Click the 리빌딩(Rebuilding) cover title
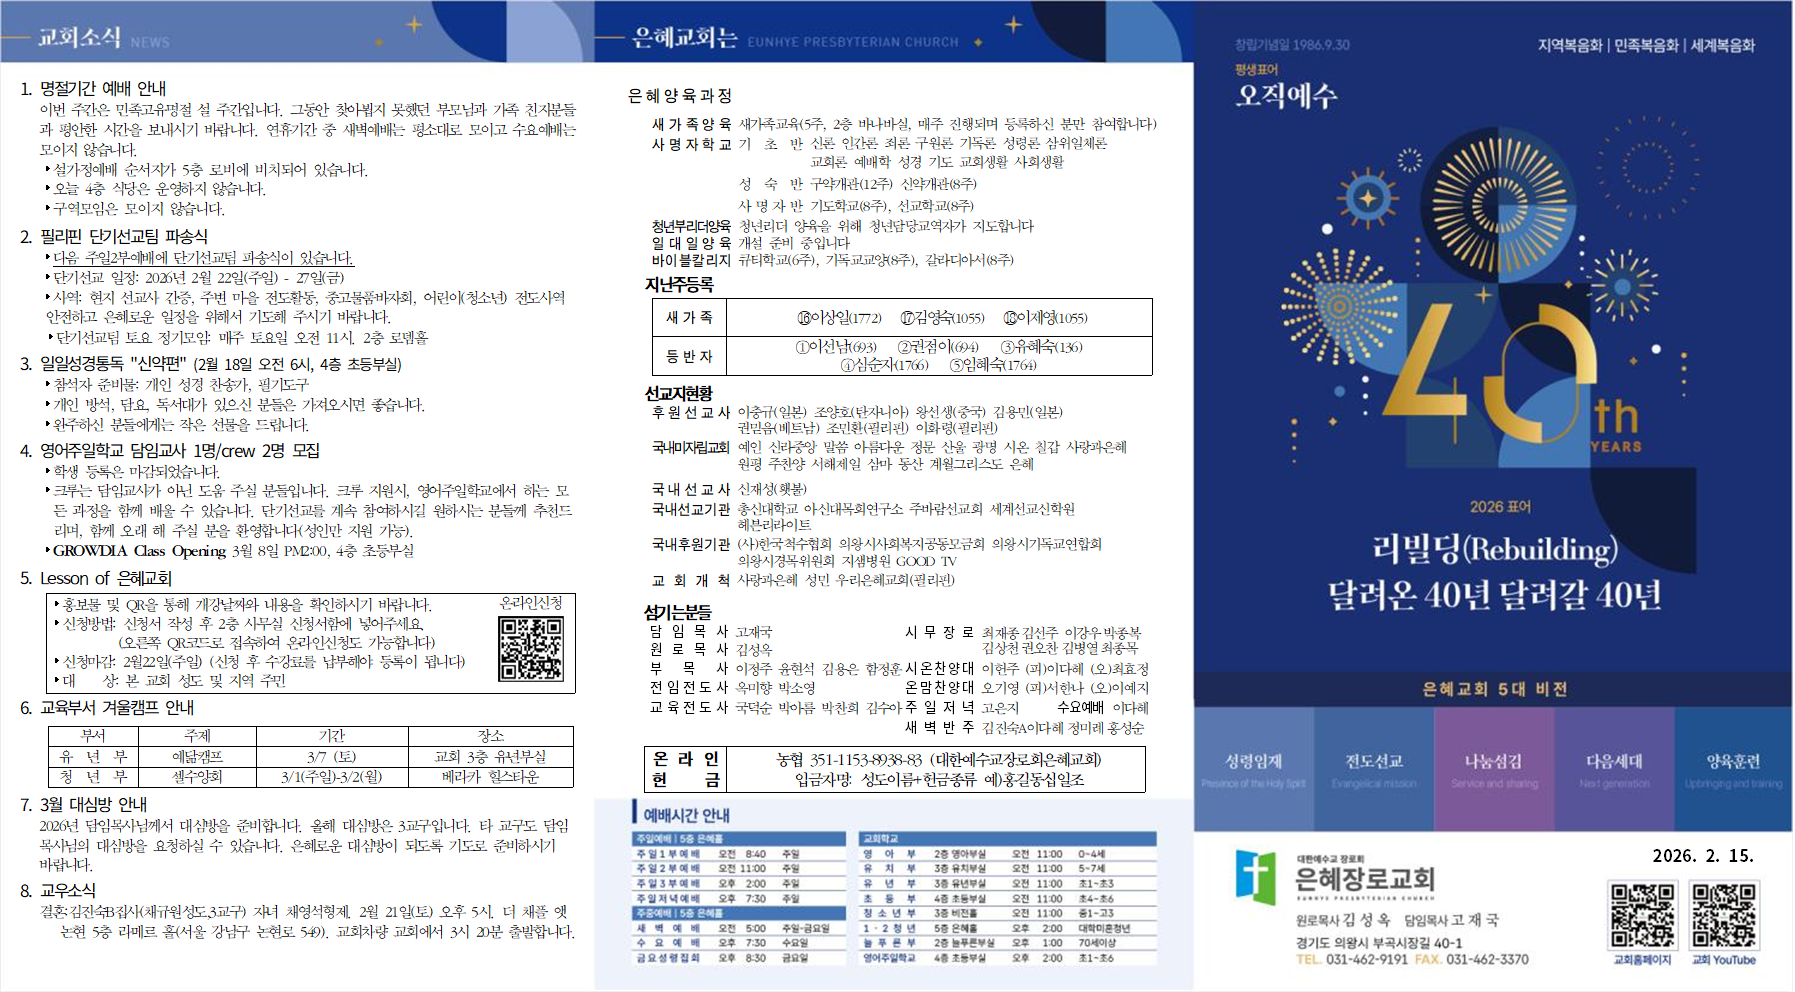The height and width of the screenshot is (992, 1795). [1494, 549]
